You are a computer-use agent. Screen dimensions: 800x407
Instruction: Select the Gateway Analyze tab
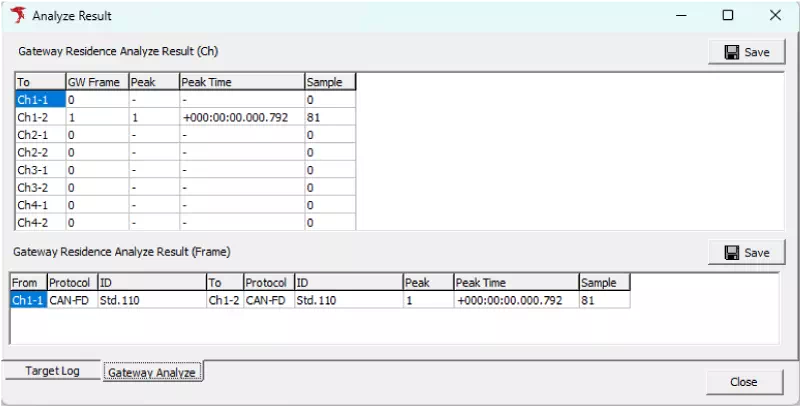(153, 372)
